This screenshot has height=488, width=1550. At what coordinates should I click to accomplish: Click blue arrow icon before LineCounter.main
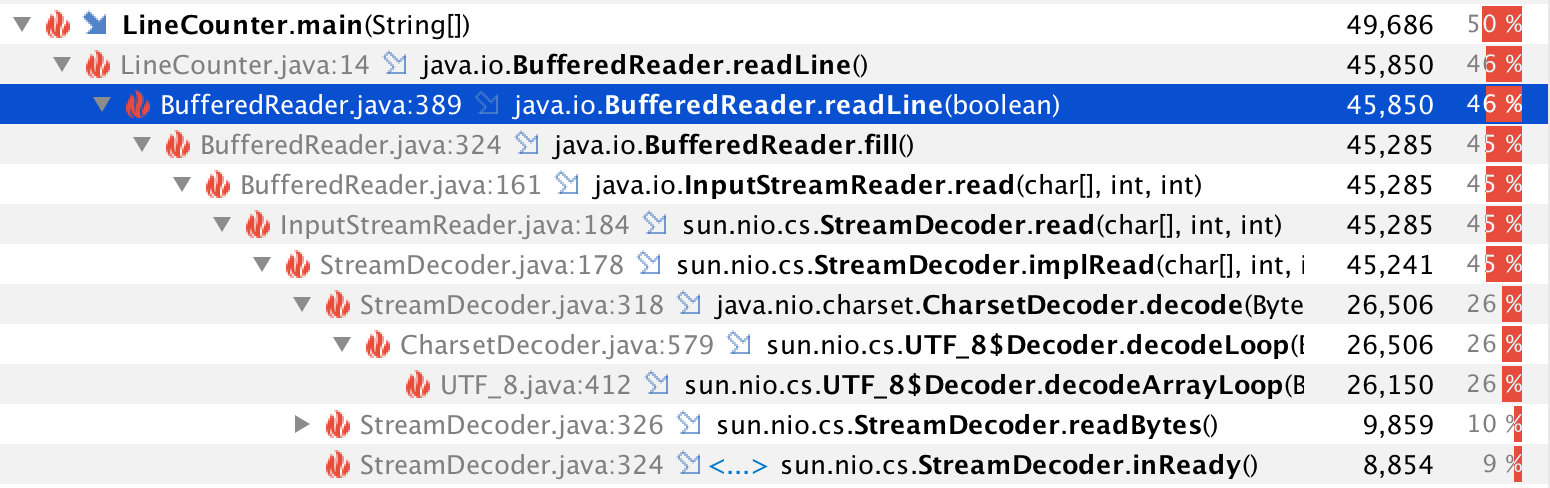click(96, 25)
